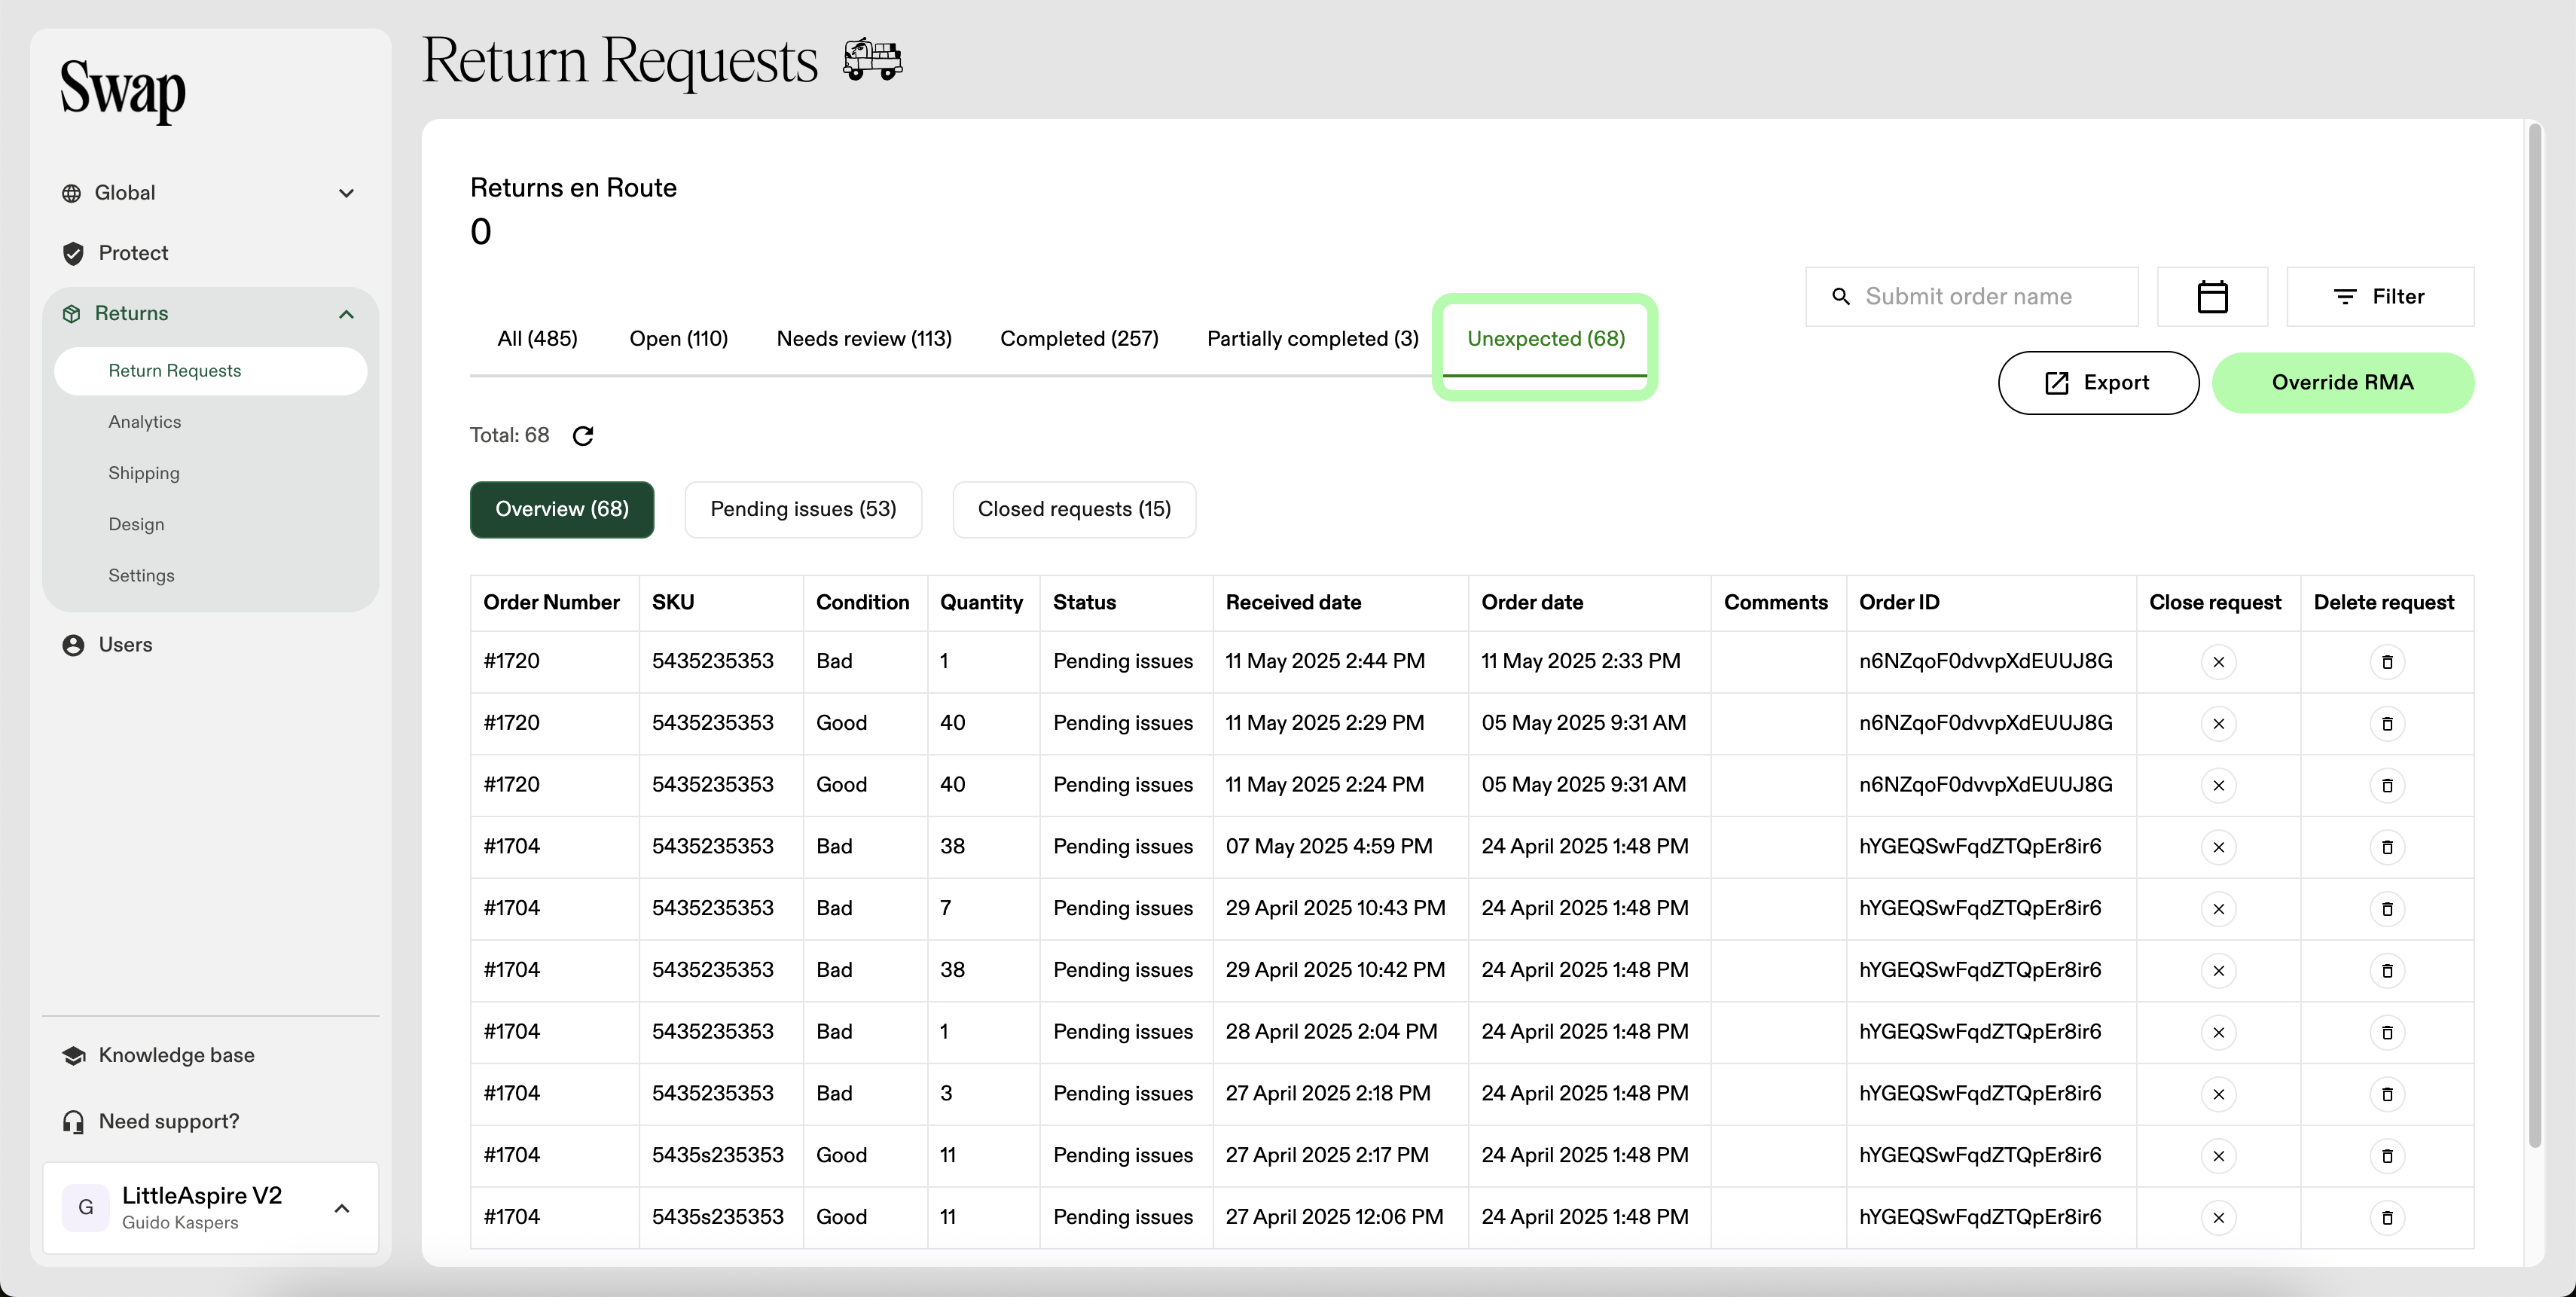Open the Users page
This screenshot has height=1297, width=2576.
pos(125,645)
